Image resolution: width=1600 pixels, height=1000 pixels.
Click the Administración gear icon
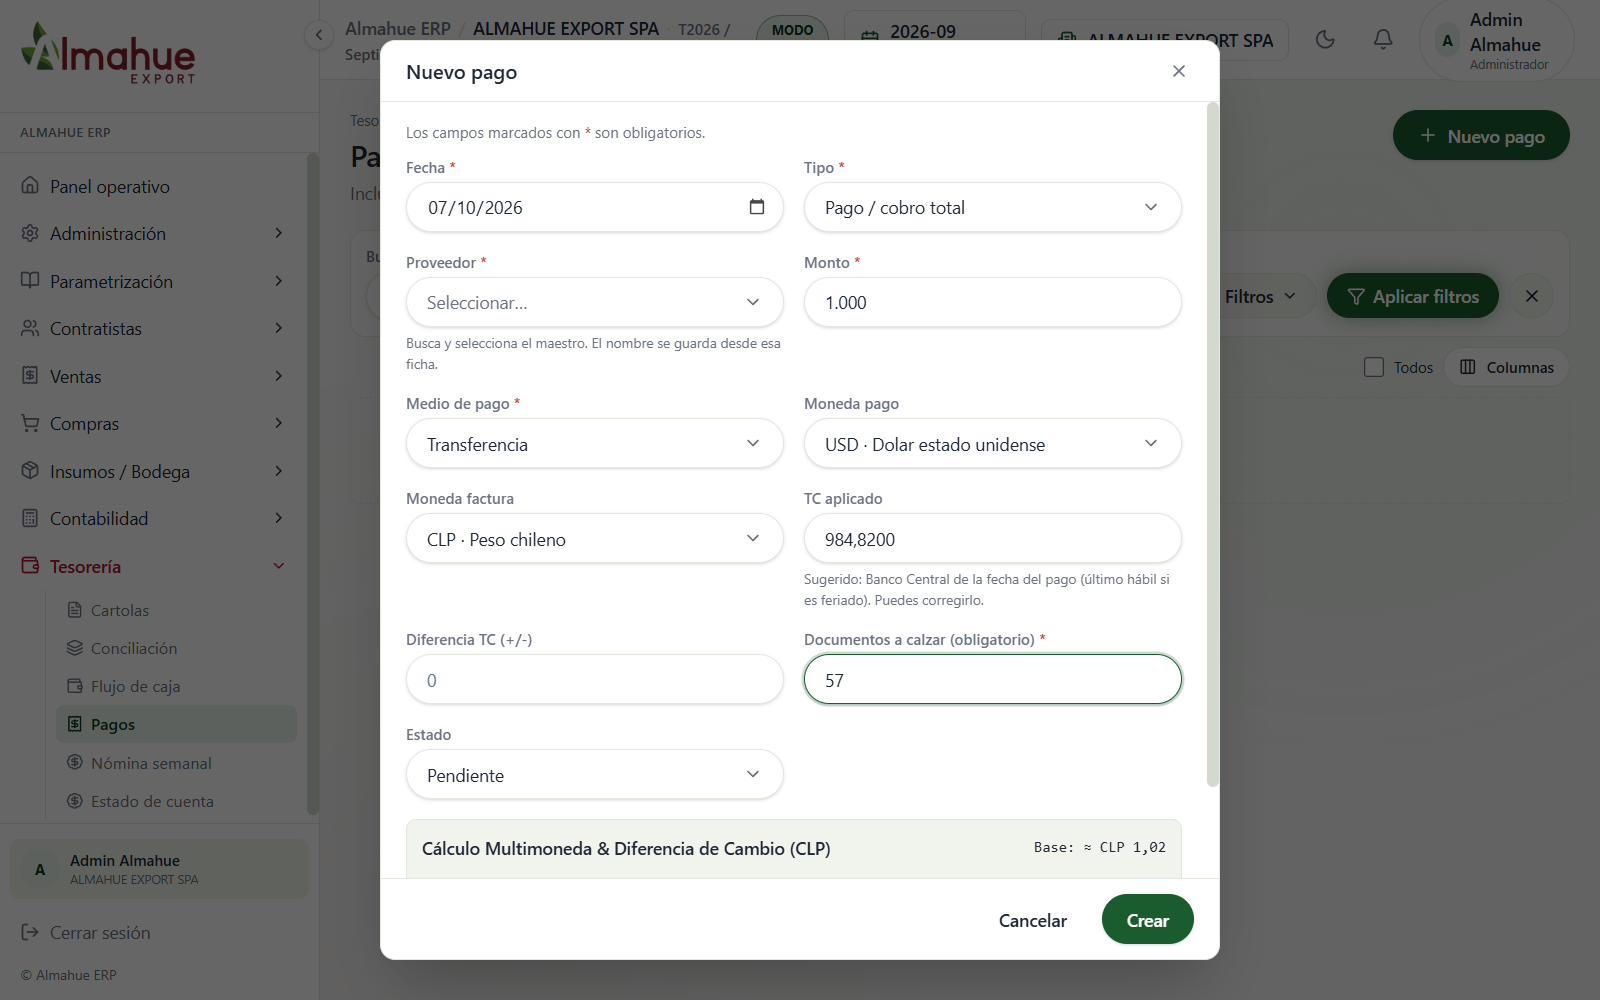30,233
